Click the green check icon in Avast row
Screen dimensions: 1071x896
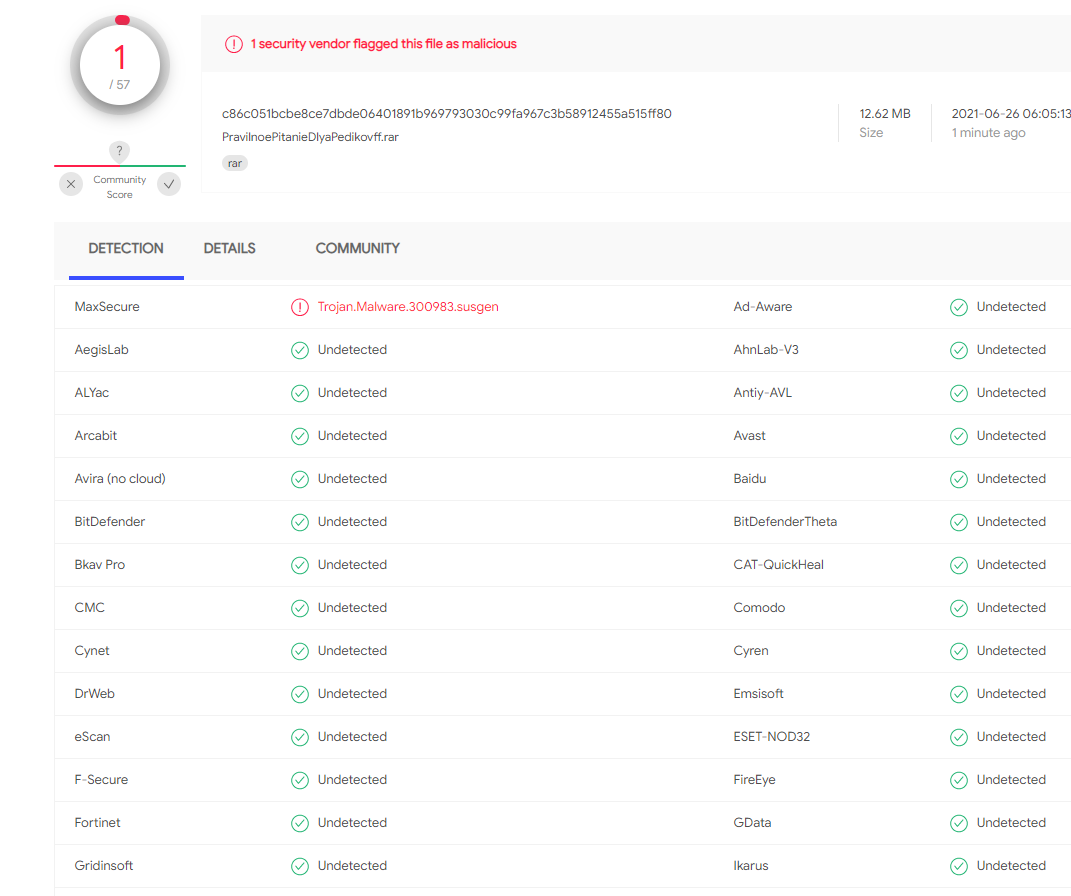click(x=959, y=436)
